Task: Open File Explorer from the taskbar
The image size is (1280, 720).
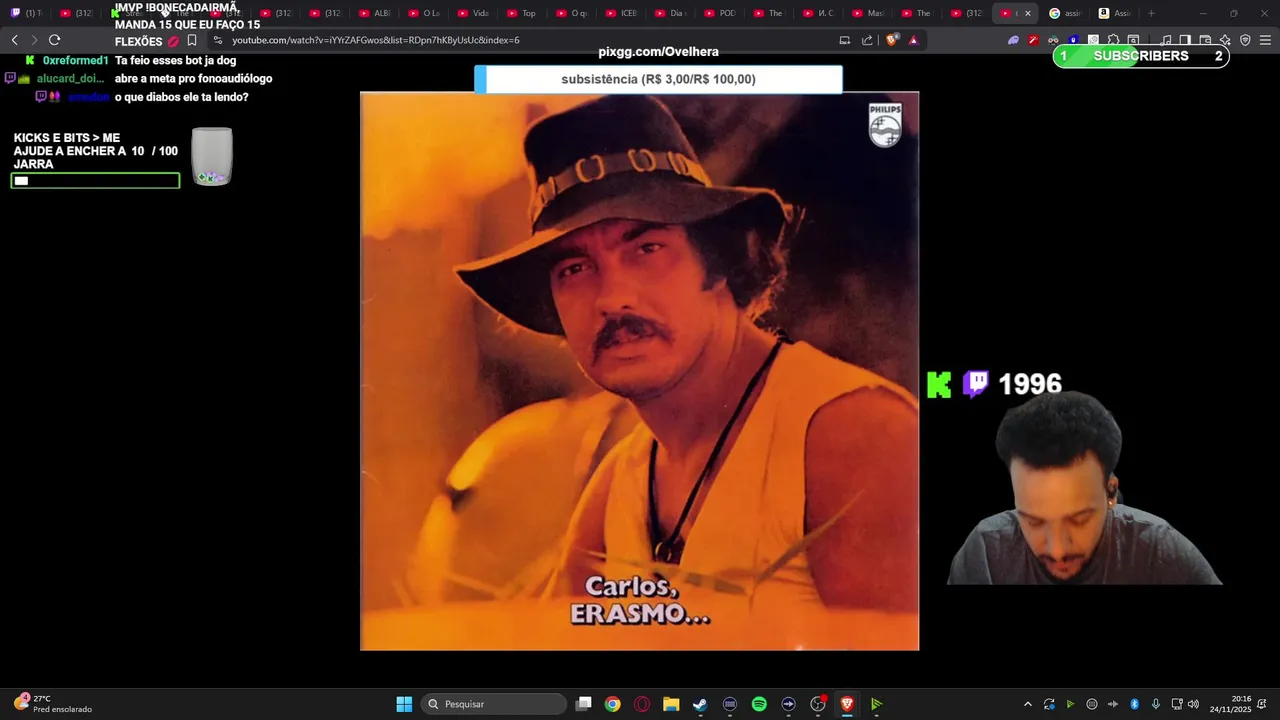Action: click(x=671, y=704)
